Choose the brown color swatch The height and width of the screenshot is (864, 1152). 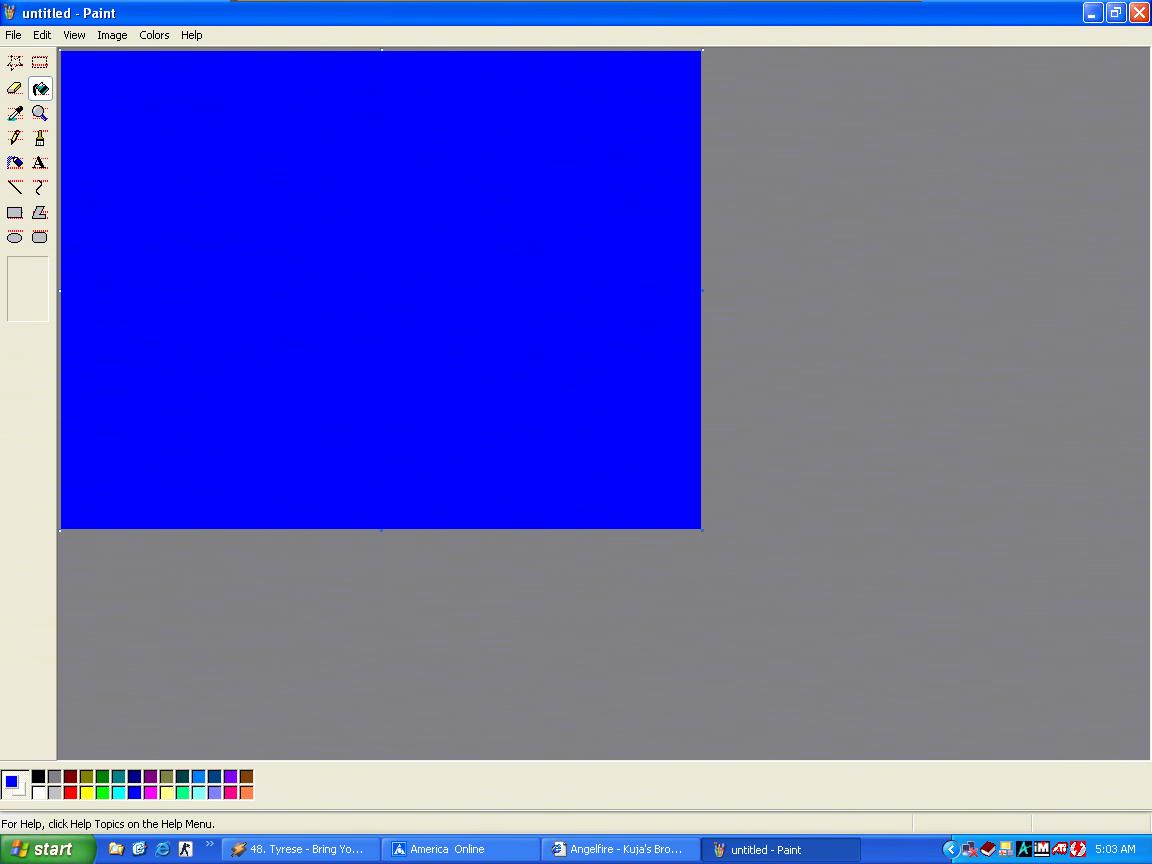click(x=246, y=777)
